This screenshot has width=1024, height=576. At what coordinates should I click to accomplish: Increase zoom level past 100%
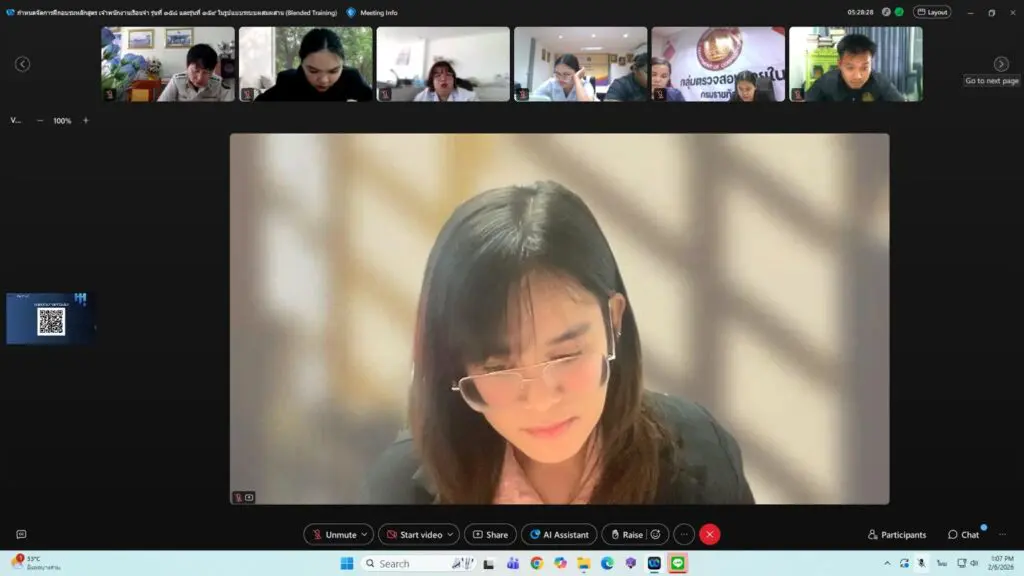coord(85,120)
